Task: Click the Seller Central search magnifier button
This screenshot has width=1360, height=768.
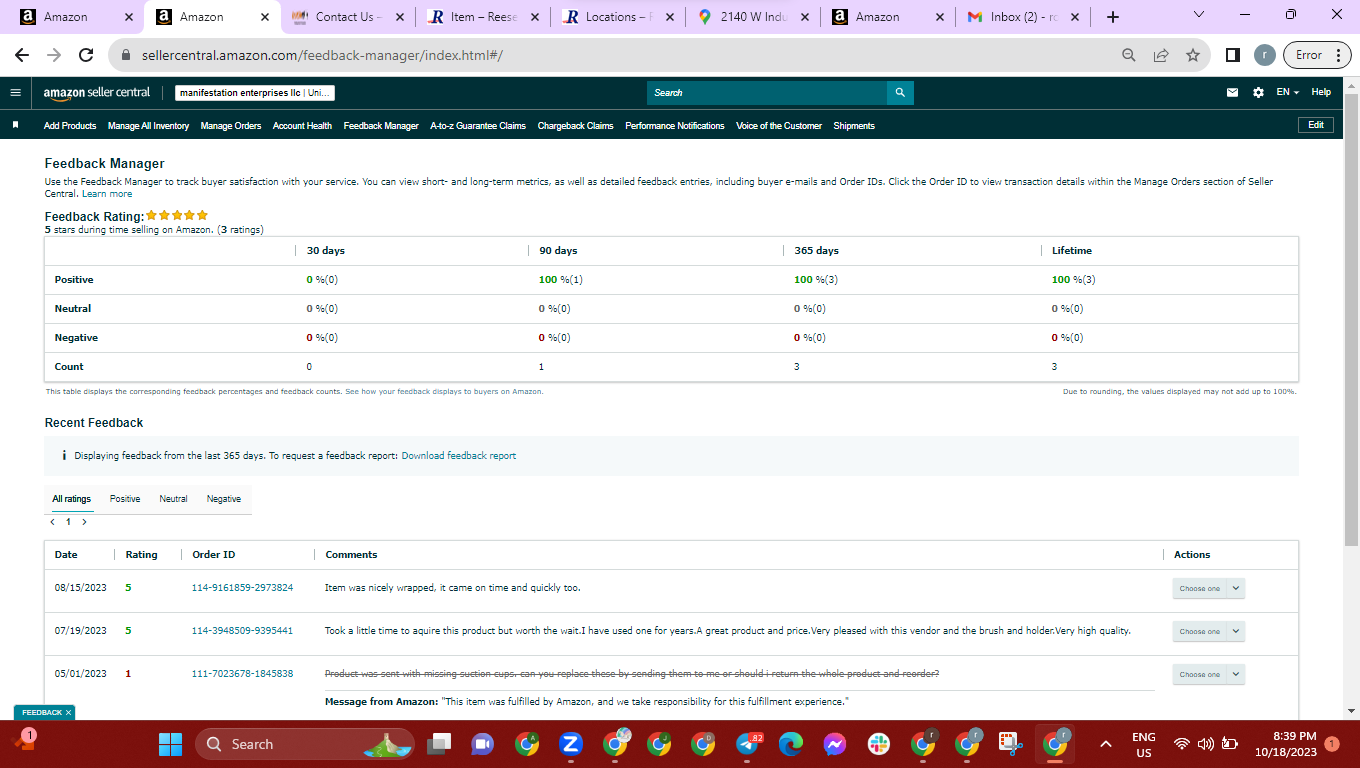Action: 900,93
